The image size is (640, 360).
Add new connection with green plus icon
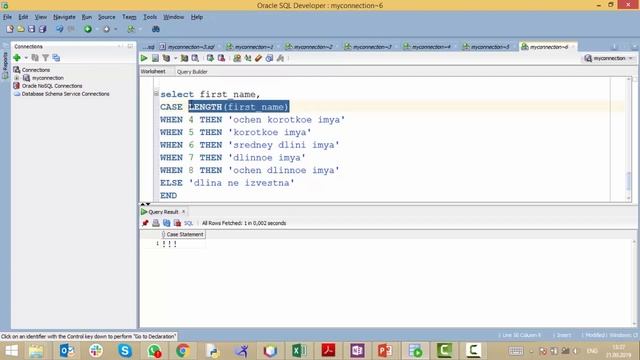(17, 58)
